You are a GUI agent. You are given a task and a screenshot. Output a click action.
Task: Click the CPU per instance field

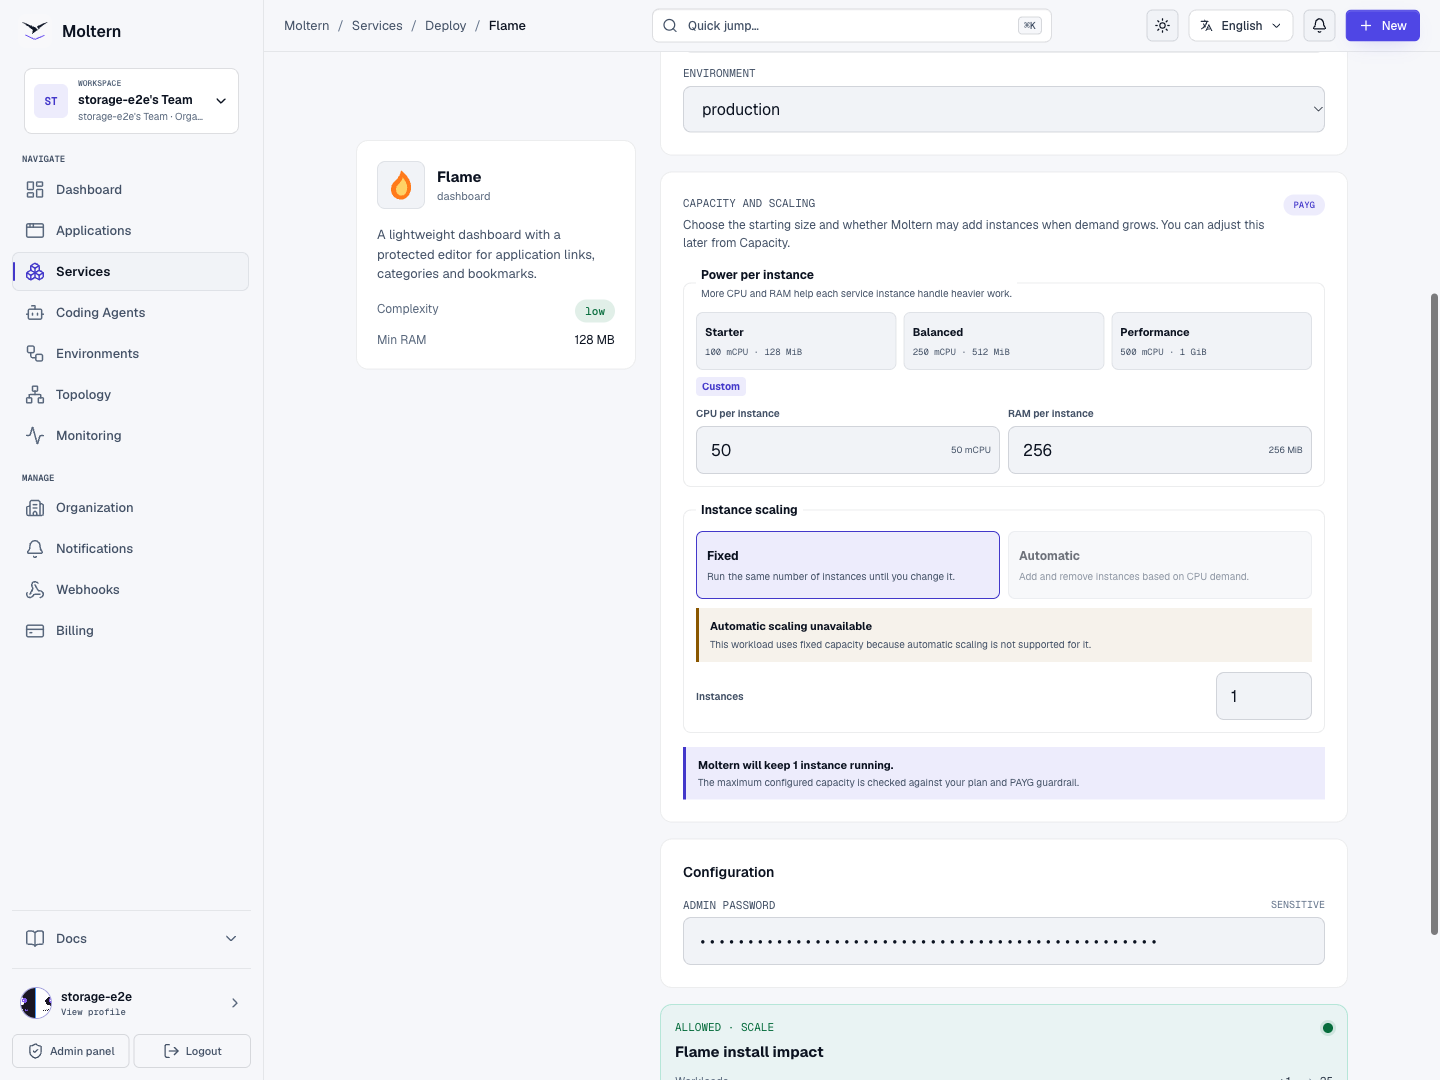[x=848, y=450]
